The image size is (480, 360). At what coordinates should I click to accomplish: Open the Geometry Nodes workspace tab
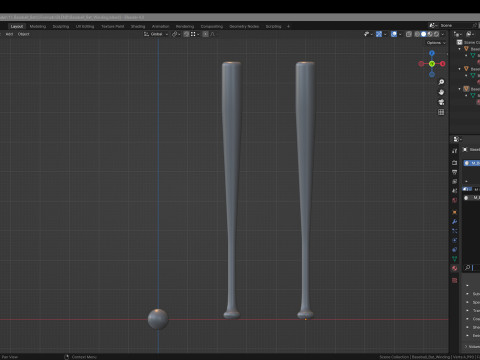[244, 26]
